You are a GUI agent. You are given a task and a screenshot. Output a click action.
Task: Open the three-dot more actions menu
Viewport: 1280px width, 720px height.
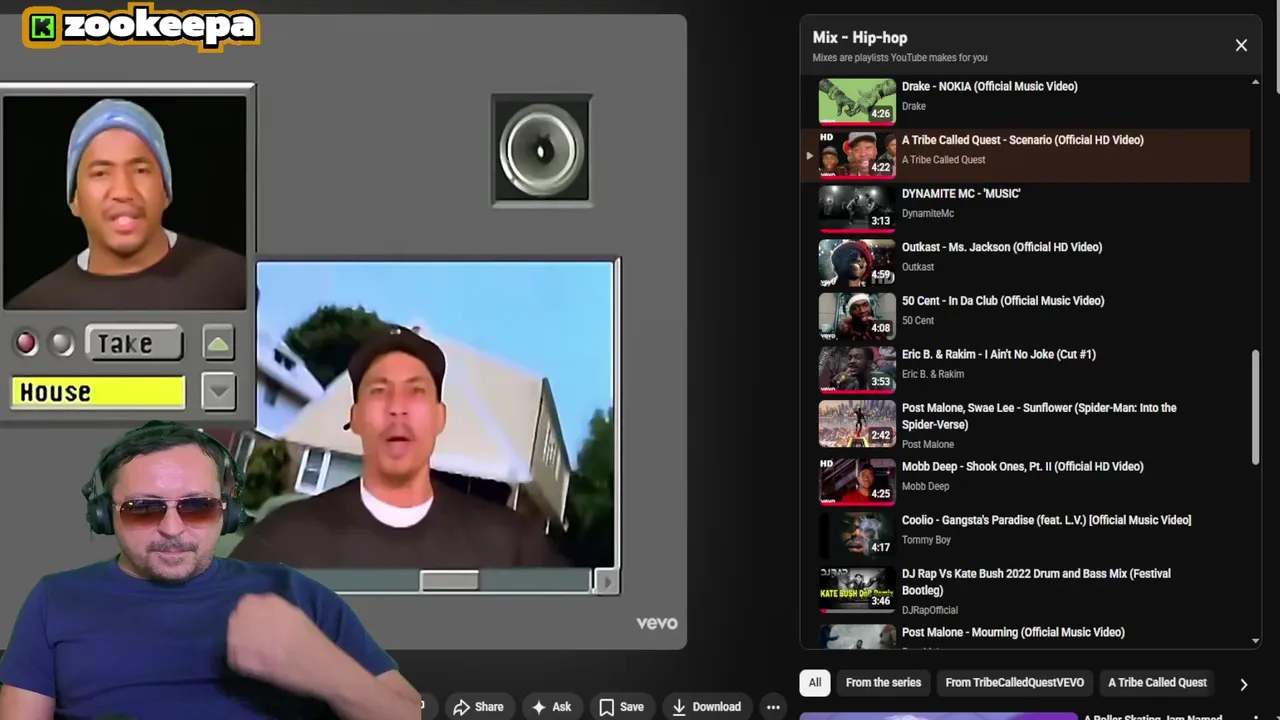click(x=773, y=707)
